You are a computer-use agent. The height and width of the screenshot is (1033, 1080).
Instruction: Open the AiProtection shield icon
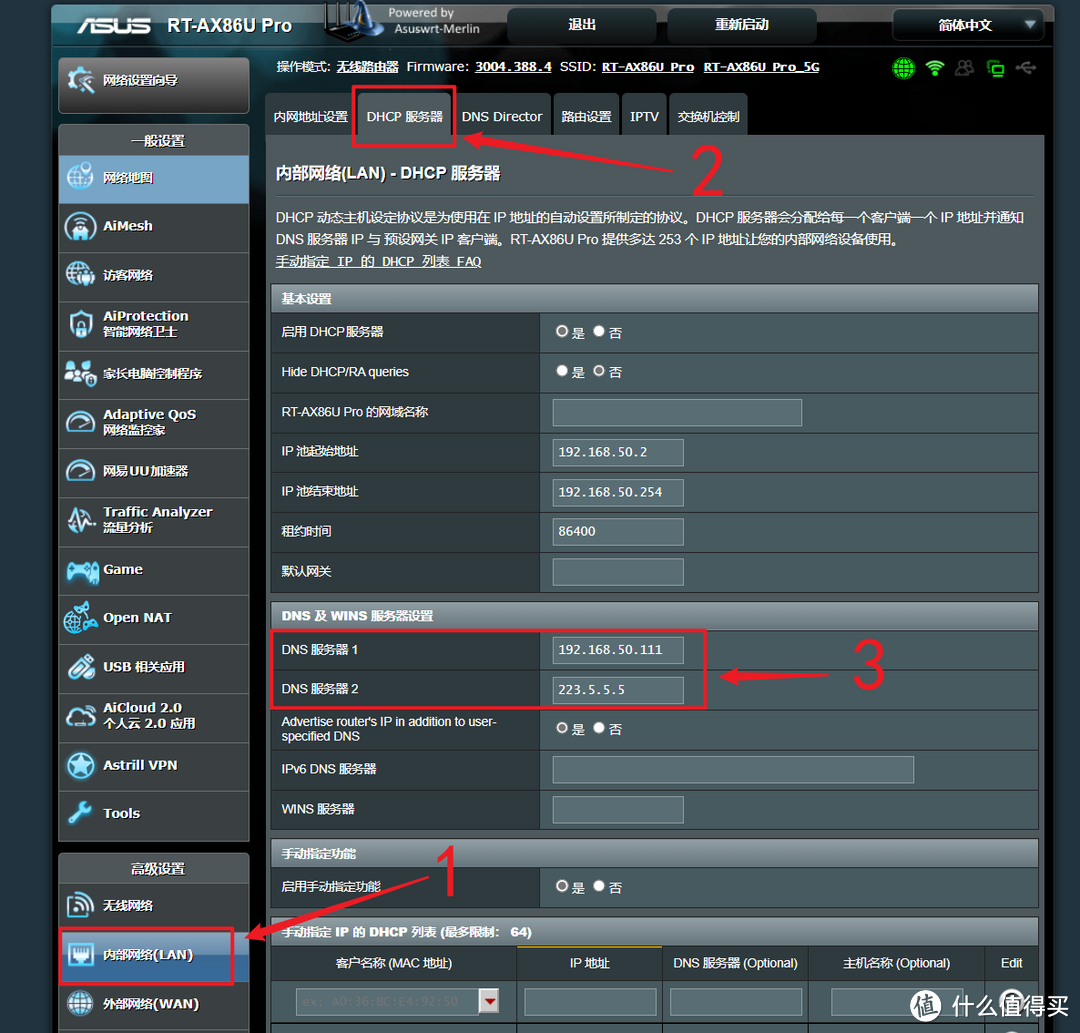tap(81, 324)
